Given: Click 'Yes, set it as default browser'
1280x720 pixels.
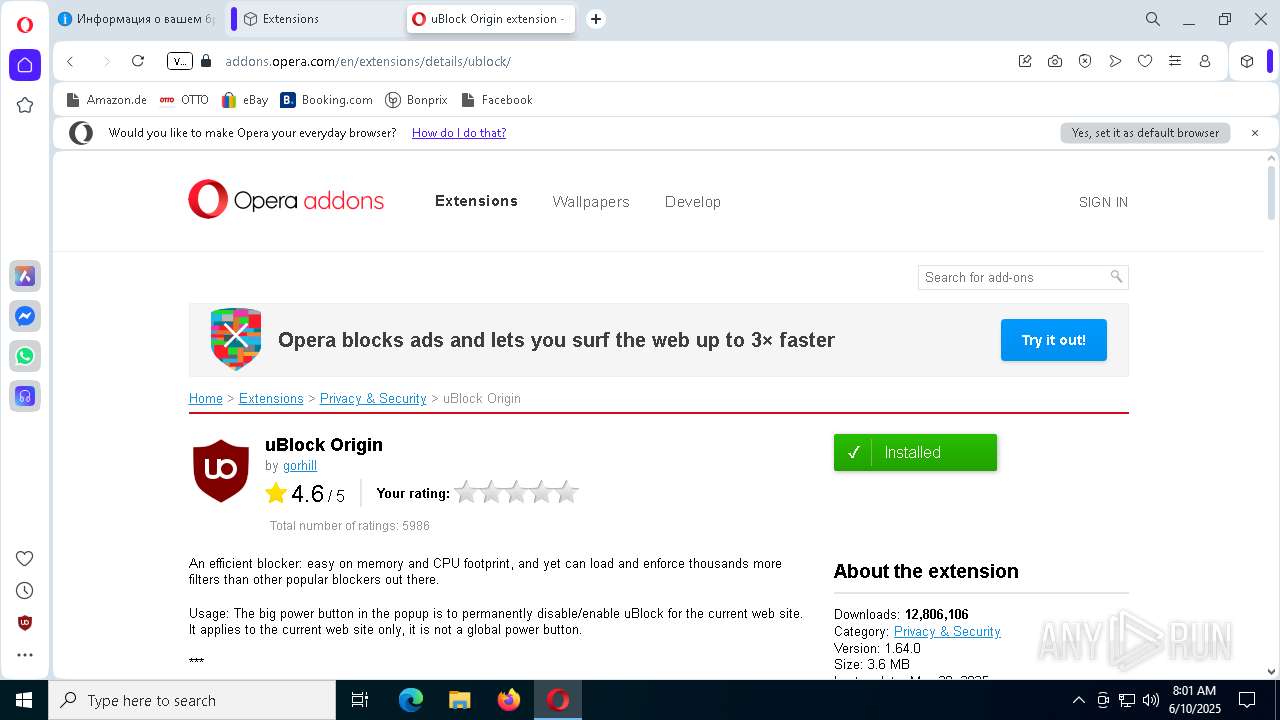Looking at the screenshot, I should pyautogui.click(x=1145, y=133).
